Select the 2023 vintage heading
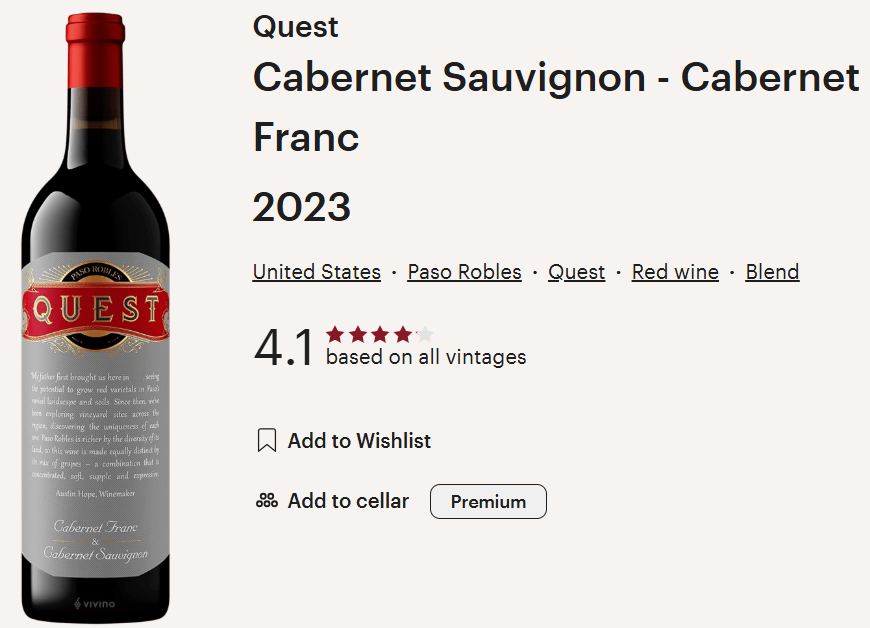Image resolution: width=870 pixels, height=628 pixels. [301, 207]
